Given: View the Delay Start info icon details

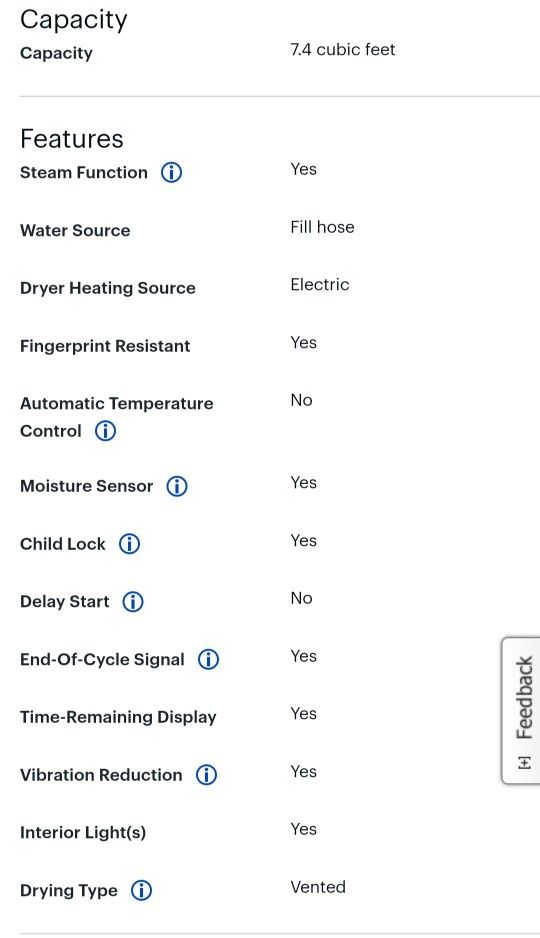Looking at the screenshot, I should pos(133,602).
